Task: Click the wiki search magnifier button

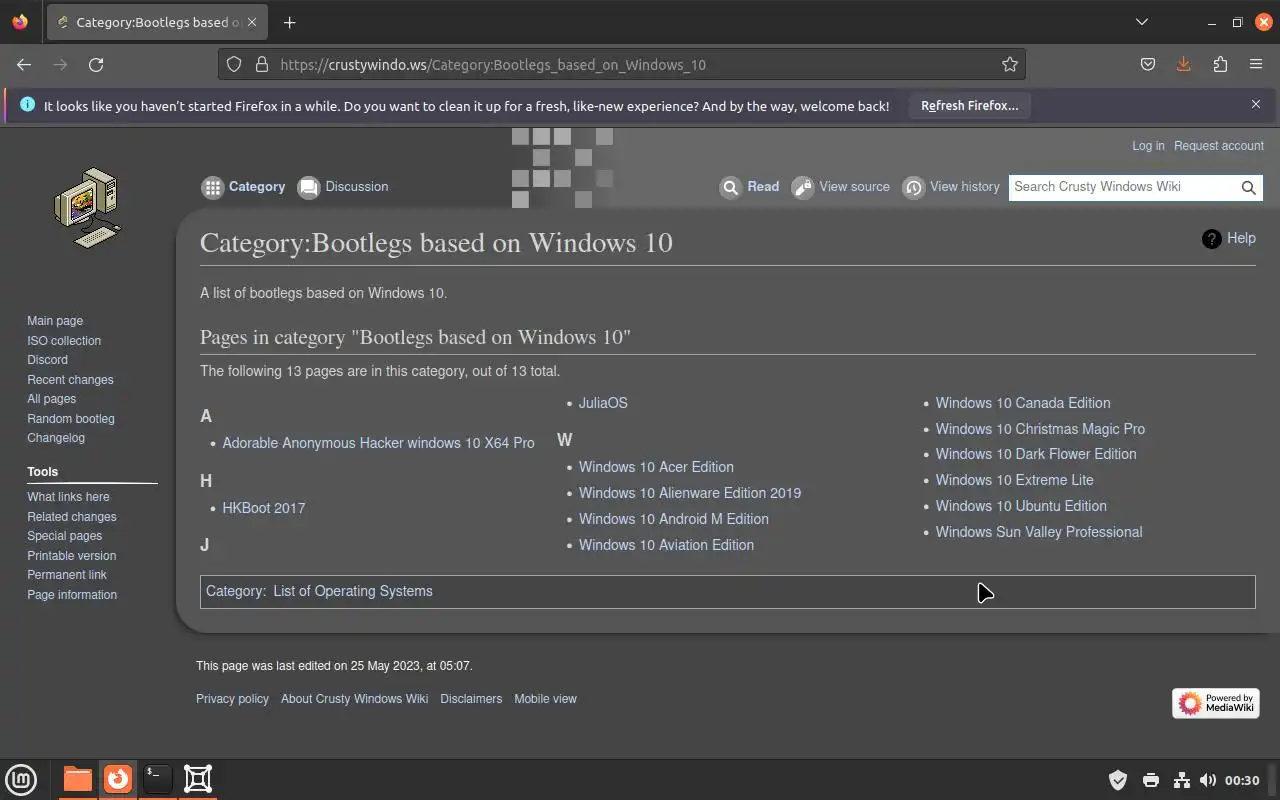Action: (x=1248, y=187)
